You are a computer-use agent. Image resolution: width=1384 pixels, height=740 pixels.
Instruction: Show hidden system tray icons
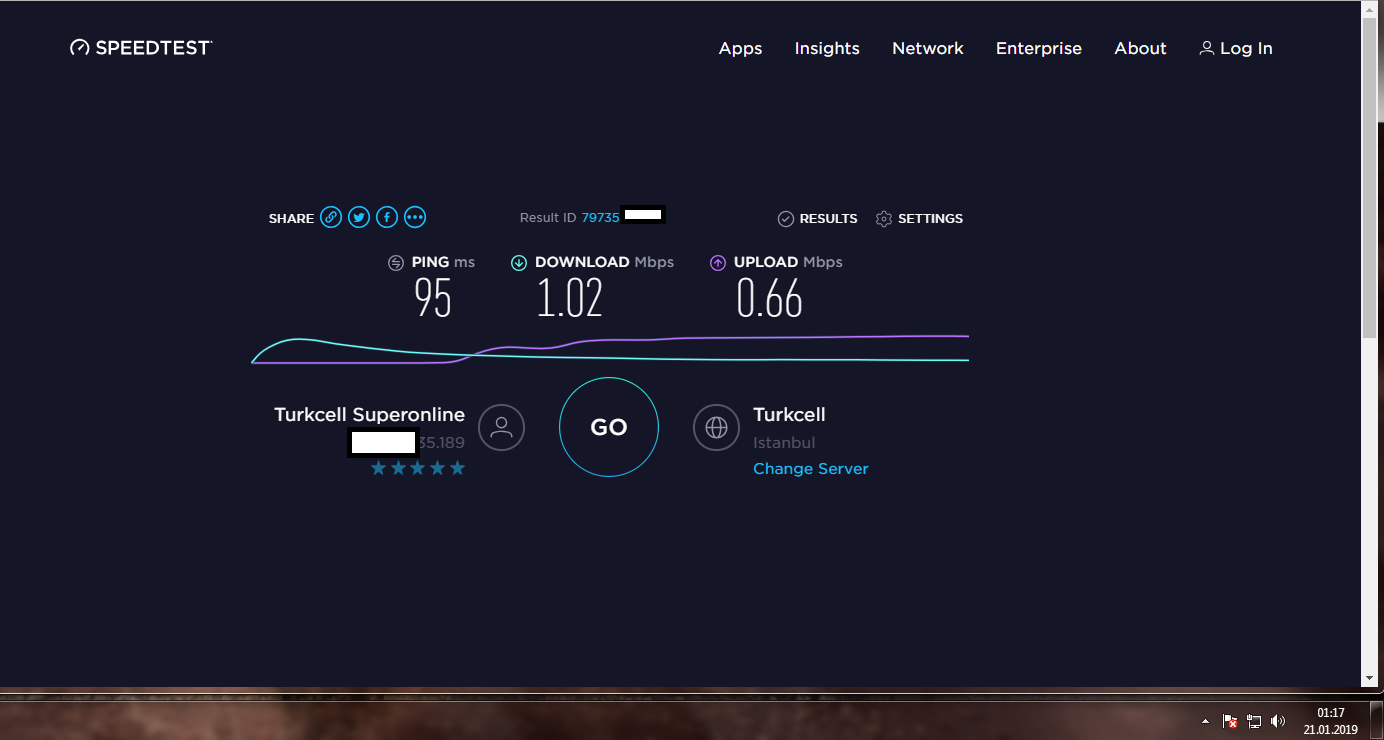coord(1205,721)
